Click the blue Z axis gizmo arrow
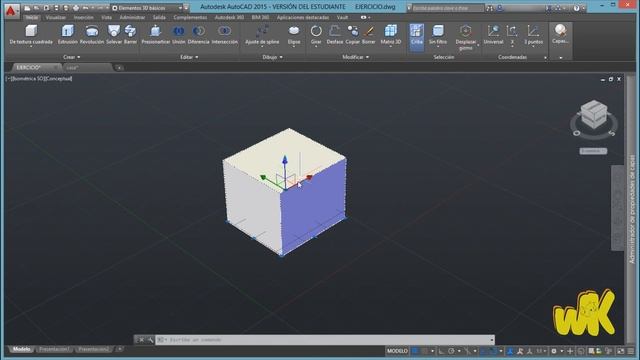 point(284,159)
